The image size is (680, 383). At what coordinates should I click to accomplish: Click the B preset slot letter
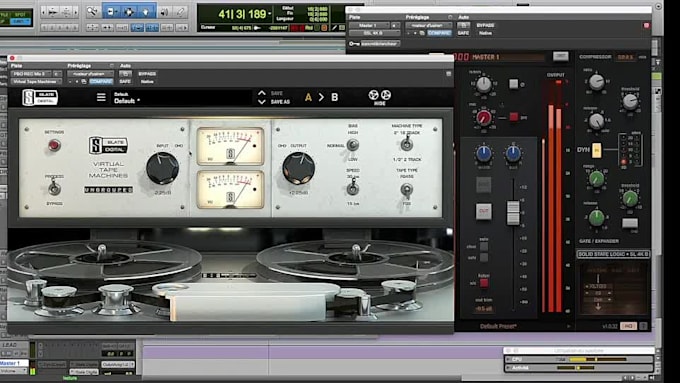pos(334,97)
